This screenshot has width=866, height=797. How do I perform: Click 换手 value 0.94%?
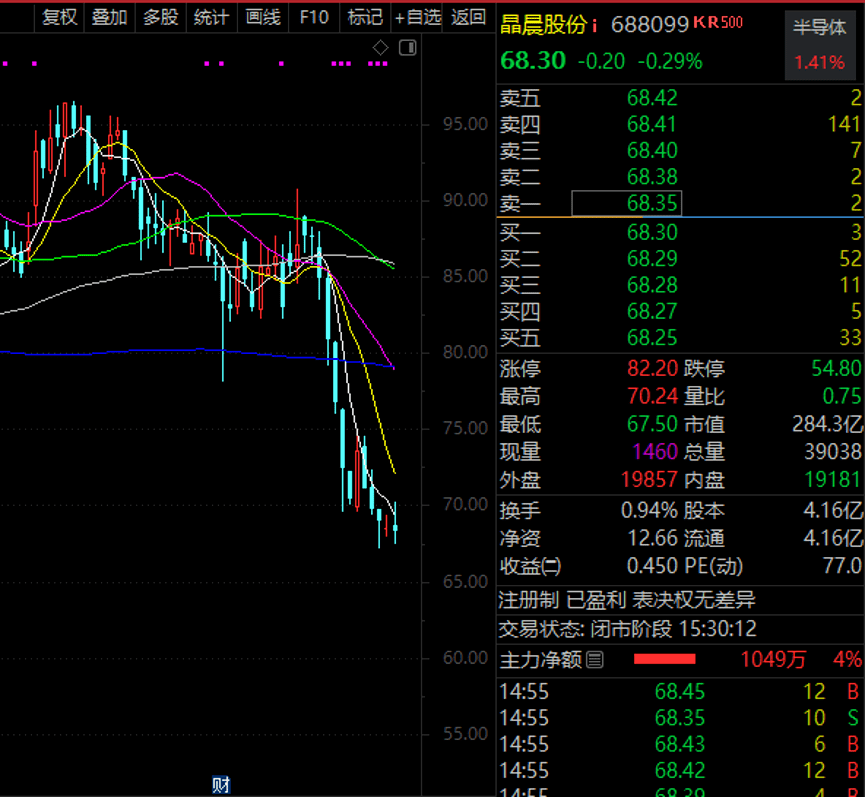650,511
